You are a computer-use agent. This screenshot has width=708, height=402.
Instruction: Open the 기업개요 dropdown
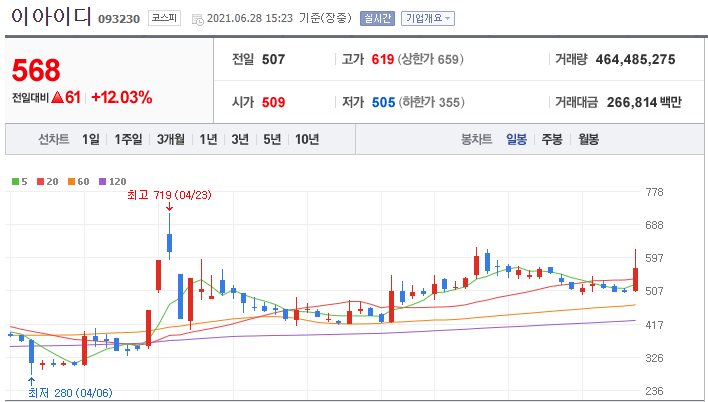click(x=428, y=19)
